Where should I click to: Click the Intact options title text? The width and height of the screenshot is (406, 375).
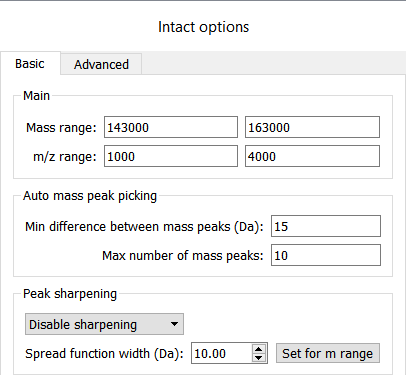[x=203, y=27]
